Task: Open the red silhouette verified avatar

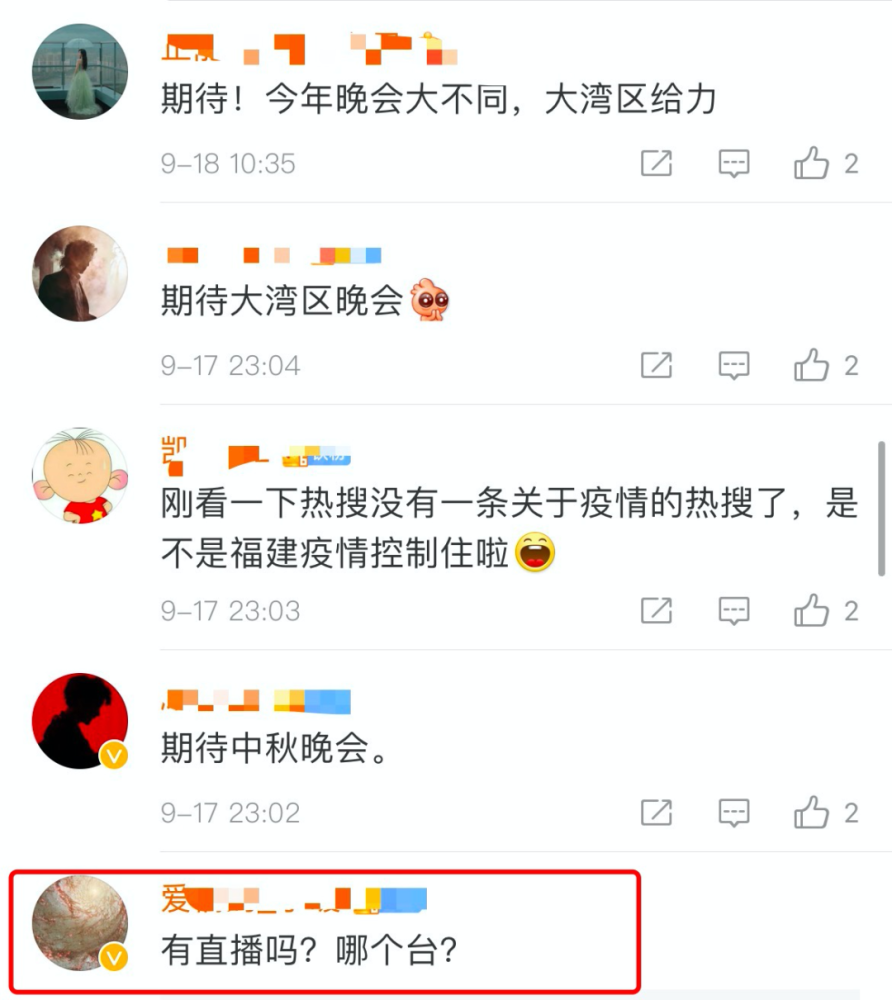Action: pos(80,721)
